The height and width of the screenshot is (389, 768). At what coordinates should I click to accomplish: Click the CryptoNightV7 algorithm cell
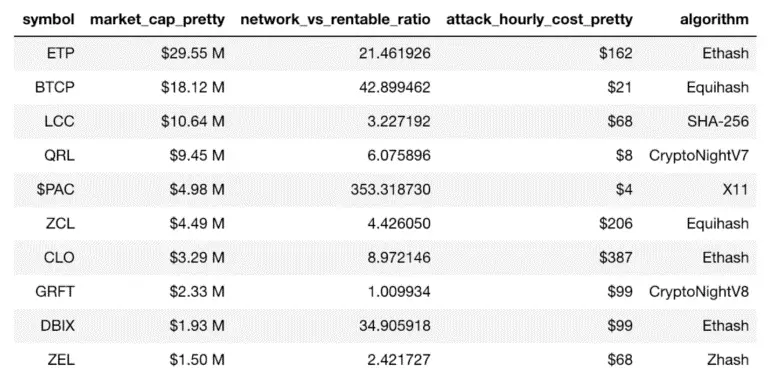699,155
